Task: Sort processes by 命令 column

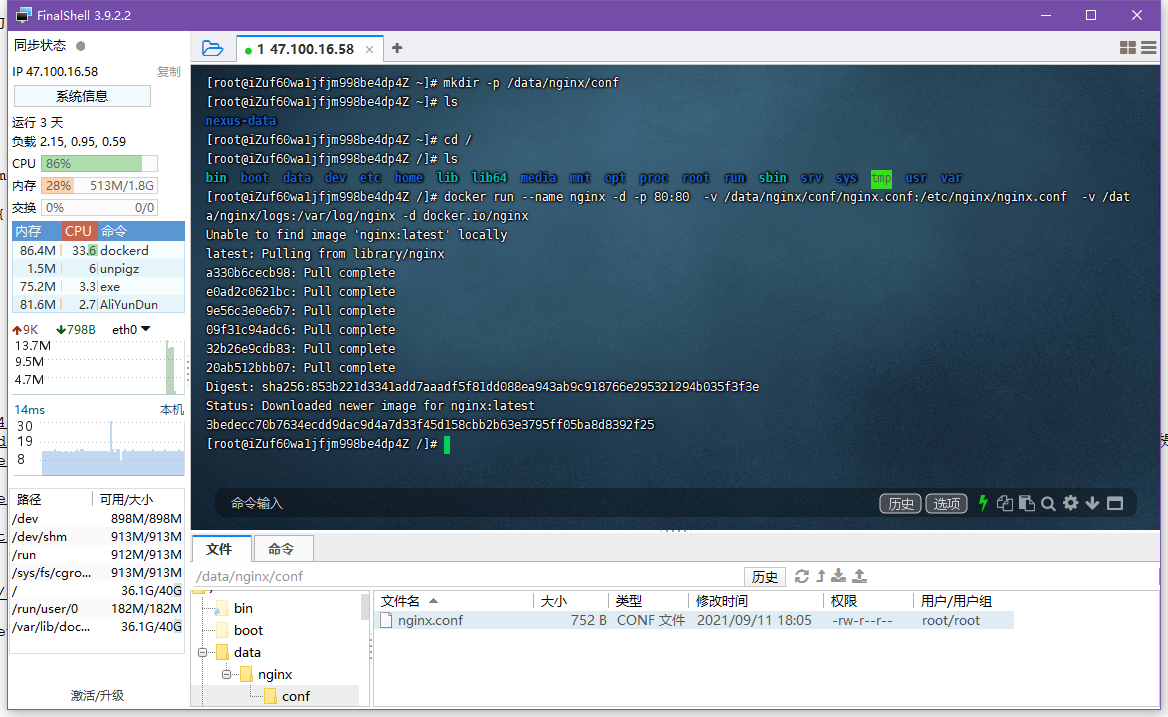Action: coord(141,231)
